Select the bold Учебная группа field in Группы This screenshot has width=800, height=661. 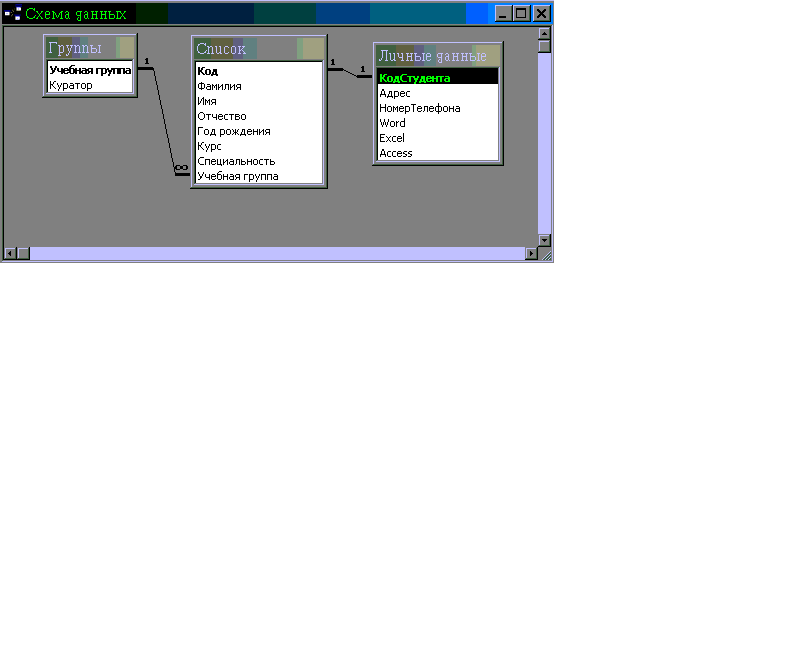coord(90,70)
